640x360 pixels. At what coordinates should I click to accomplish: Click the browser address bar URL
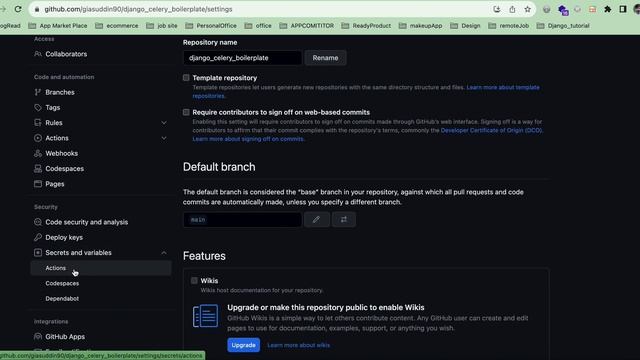[x=138, y=9]
